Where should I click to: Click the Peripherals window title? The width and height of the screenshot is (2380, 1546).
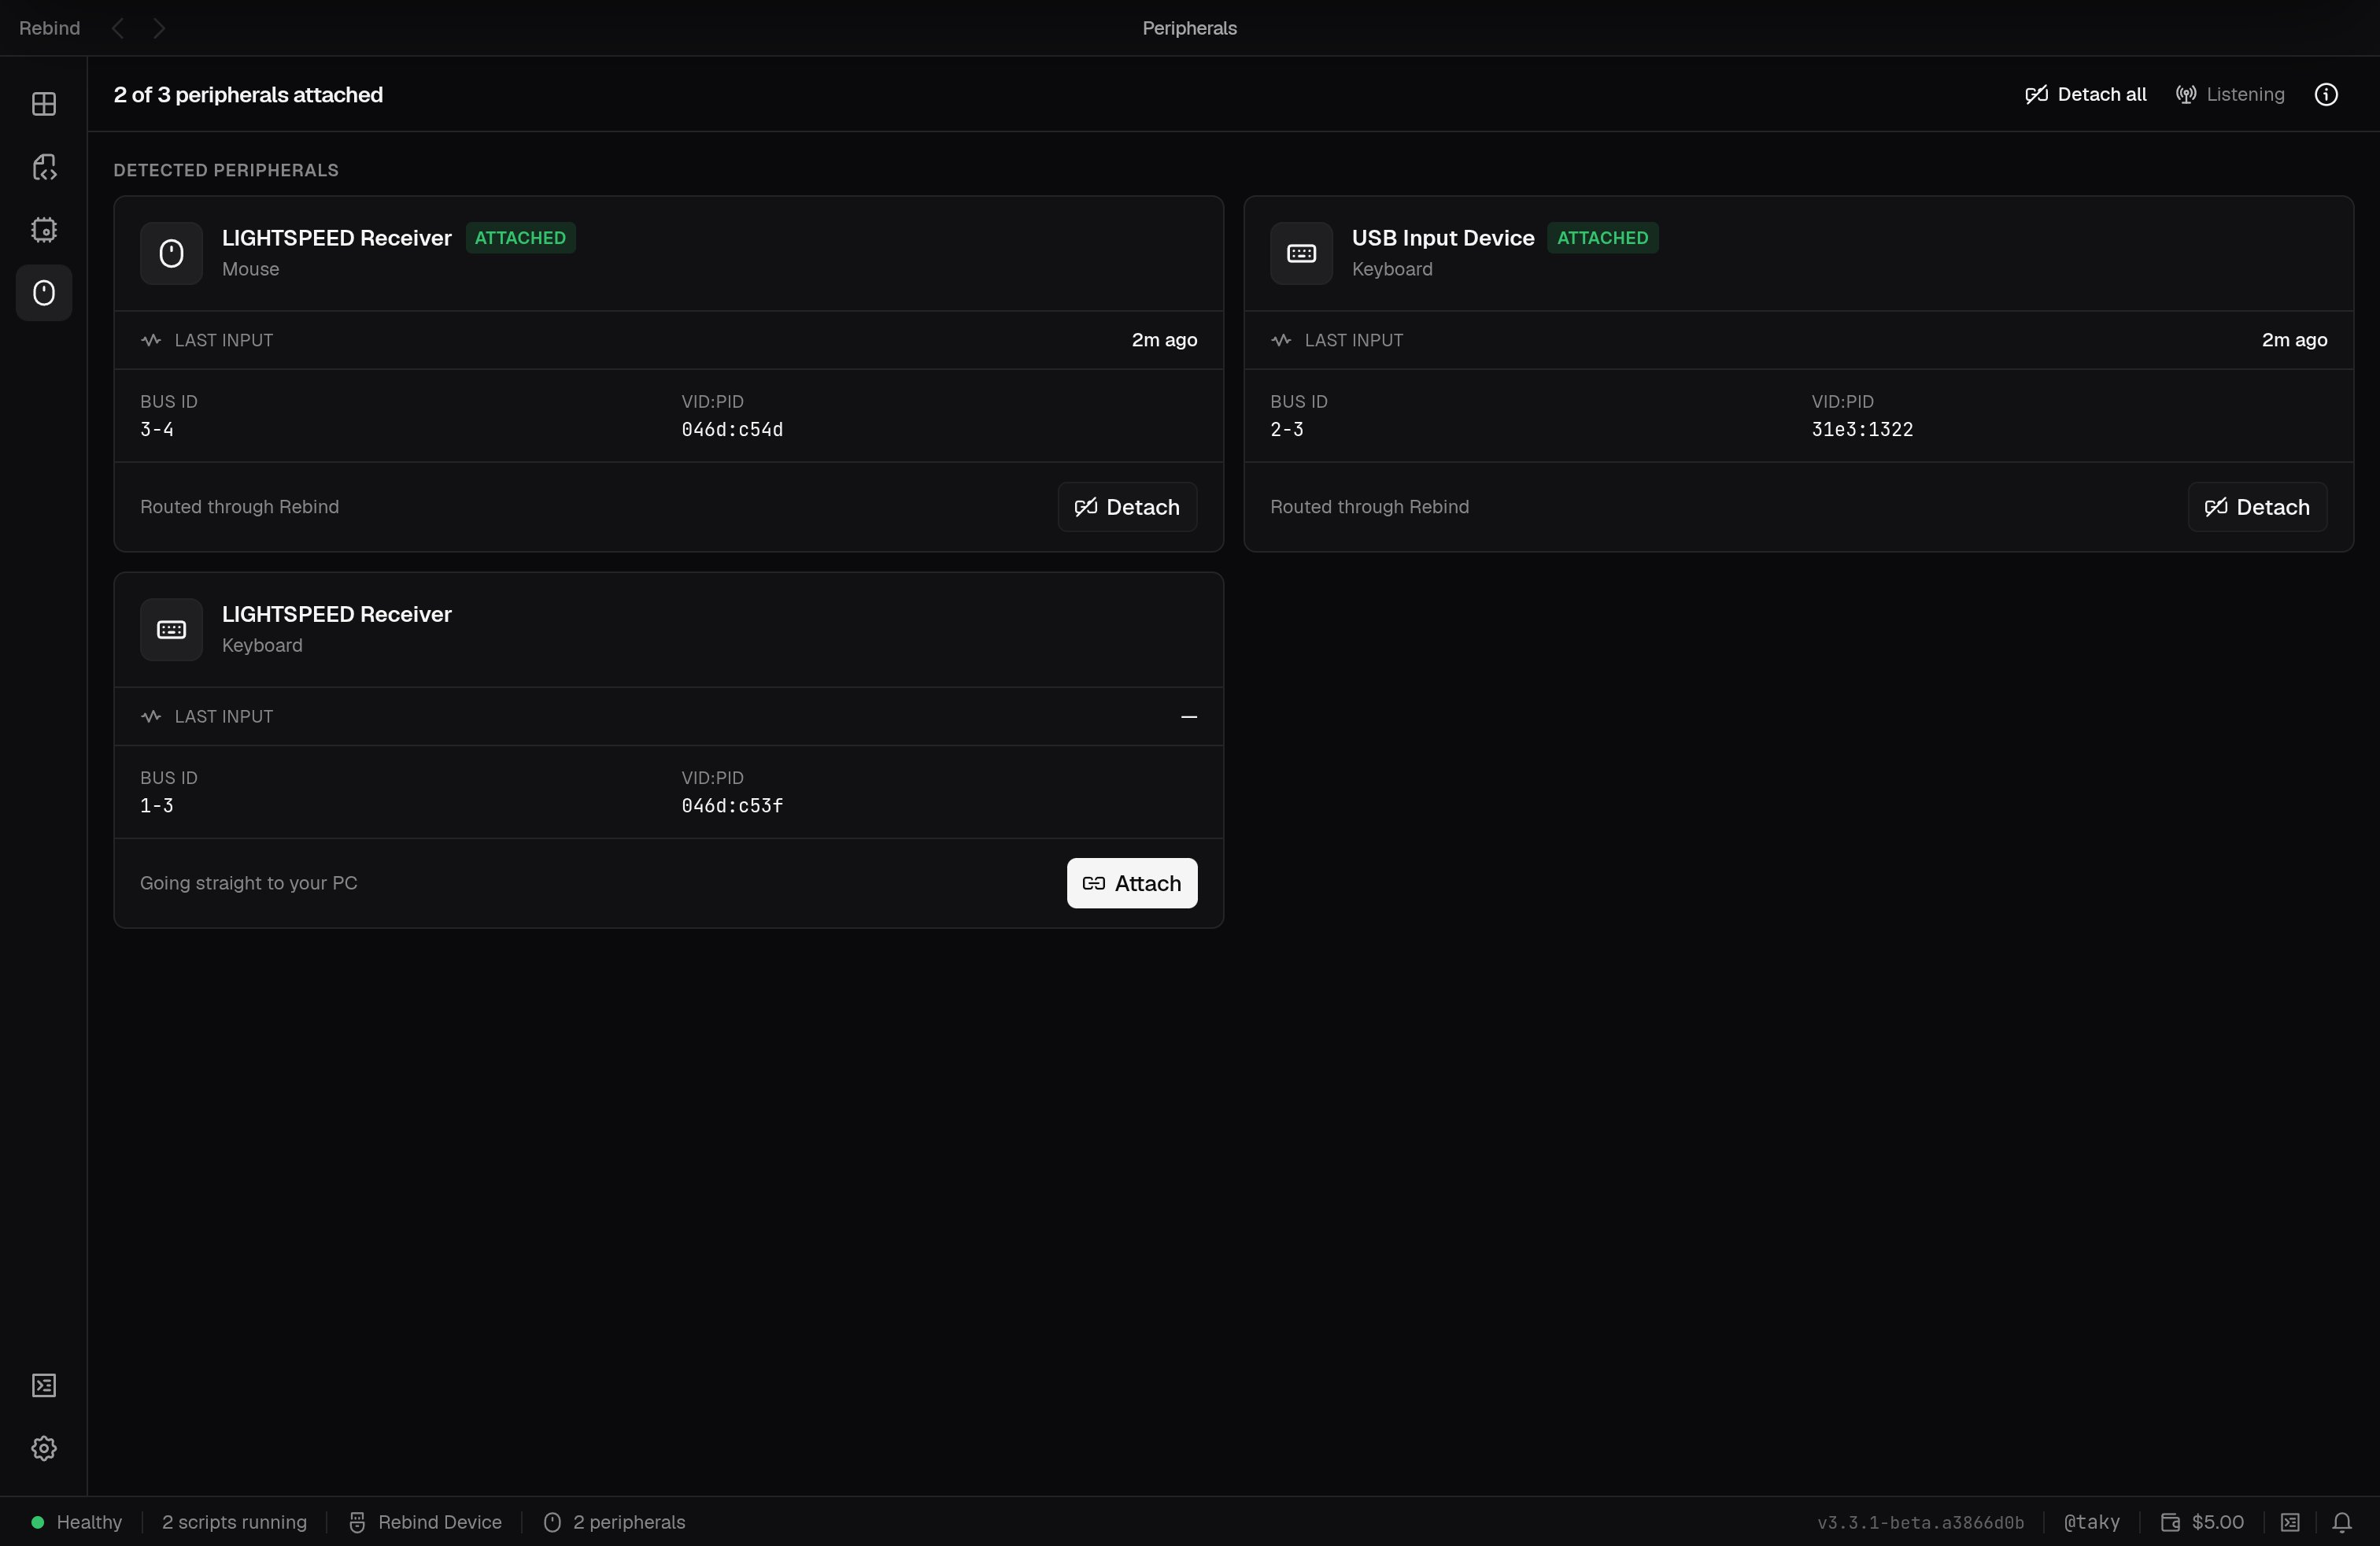(x=1189, y=28)
